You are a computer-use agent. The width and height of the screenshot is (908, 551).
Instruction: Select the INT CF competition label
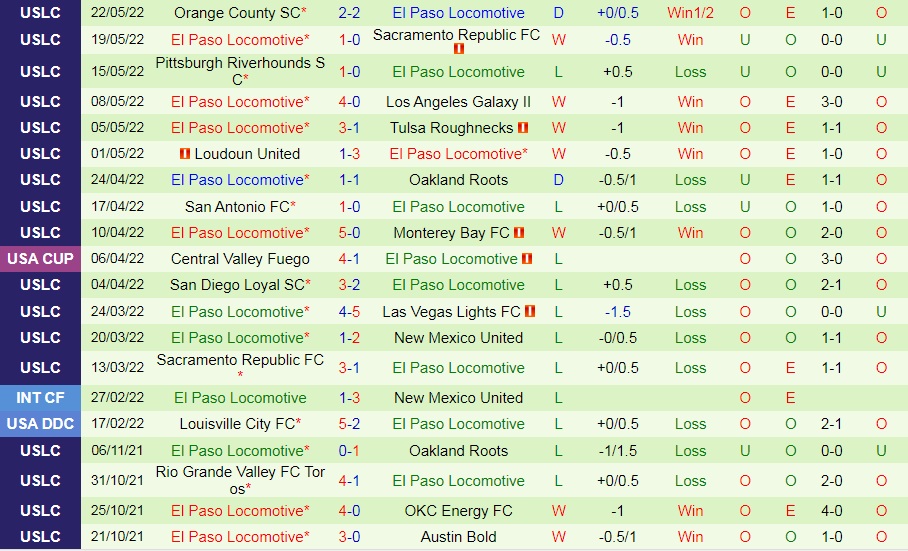[x=40, y=398]
